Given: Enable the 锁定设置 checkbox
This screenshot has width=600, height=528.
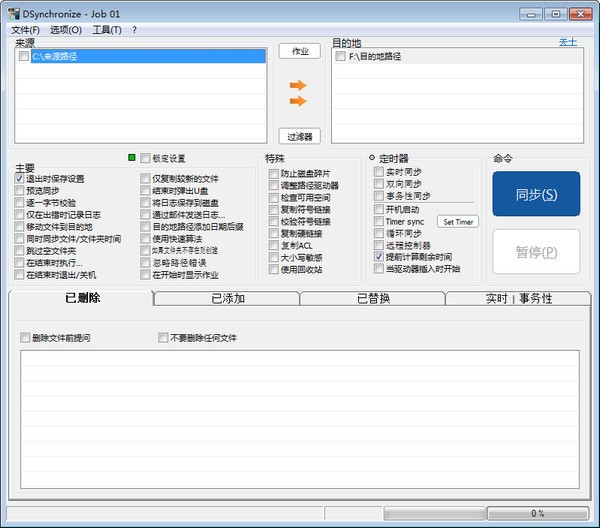Looking at the screenshot, I should (x=146, y=158).
